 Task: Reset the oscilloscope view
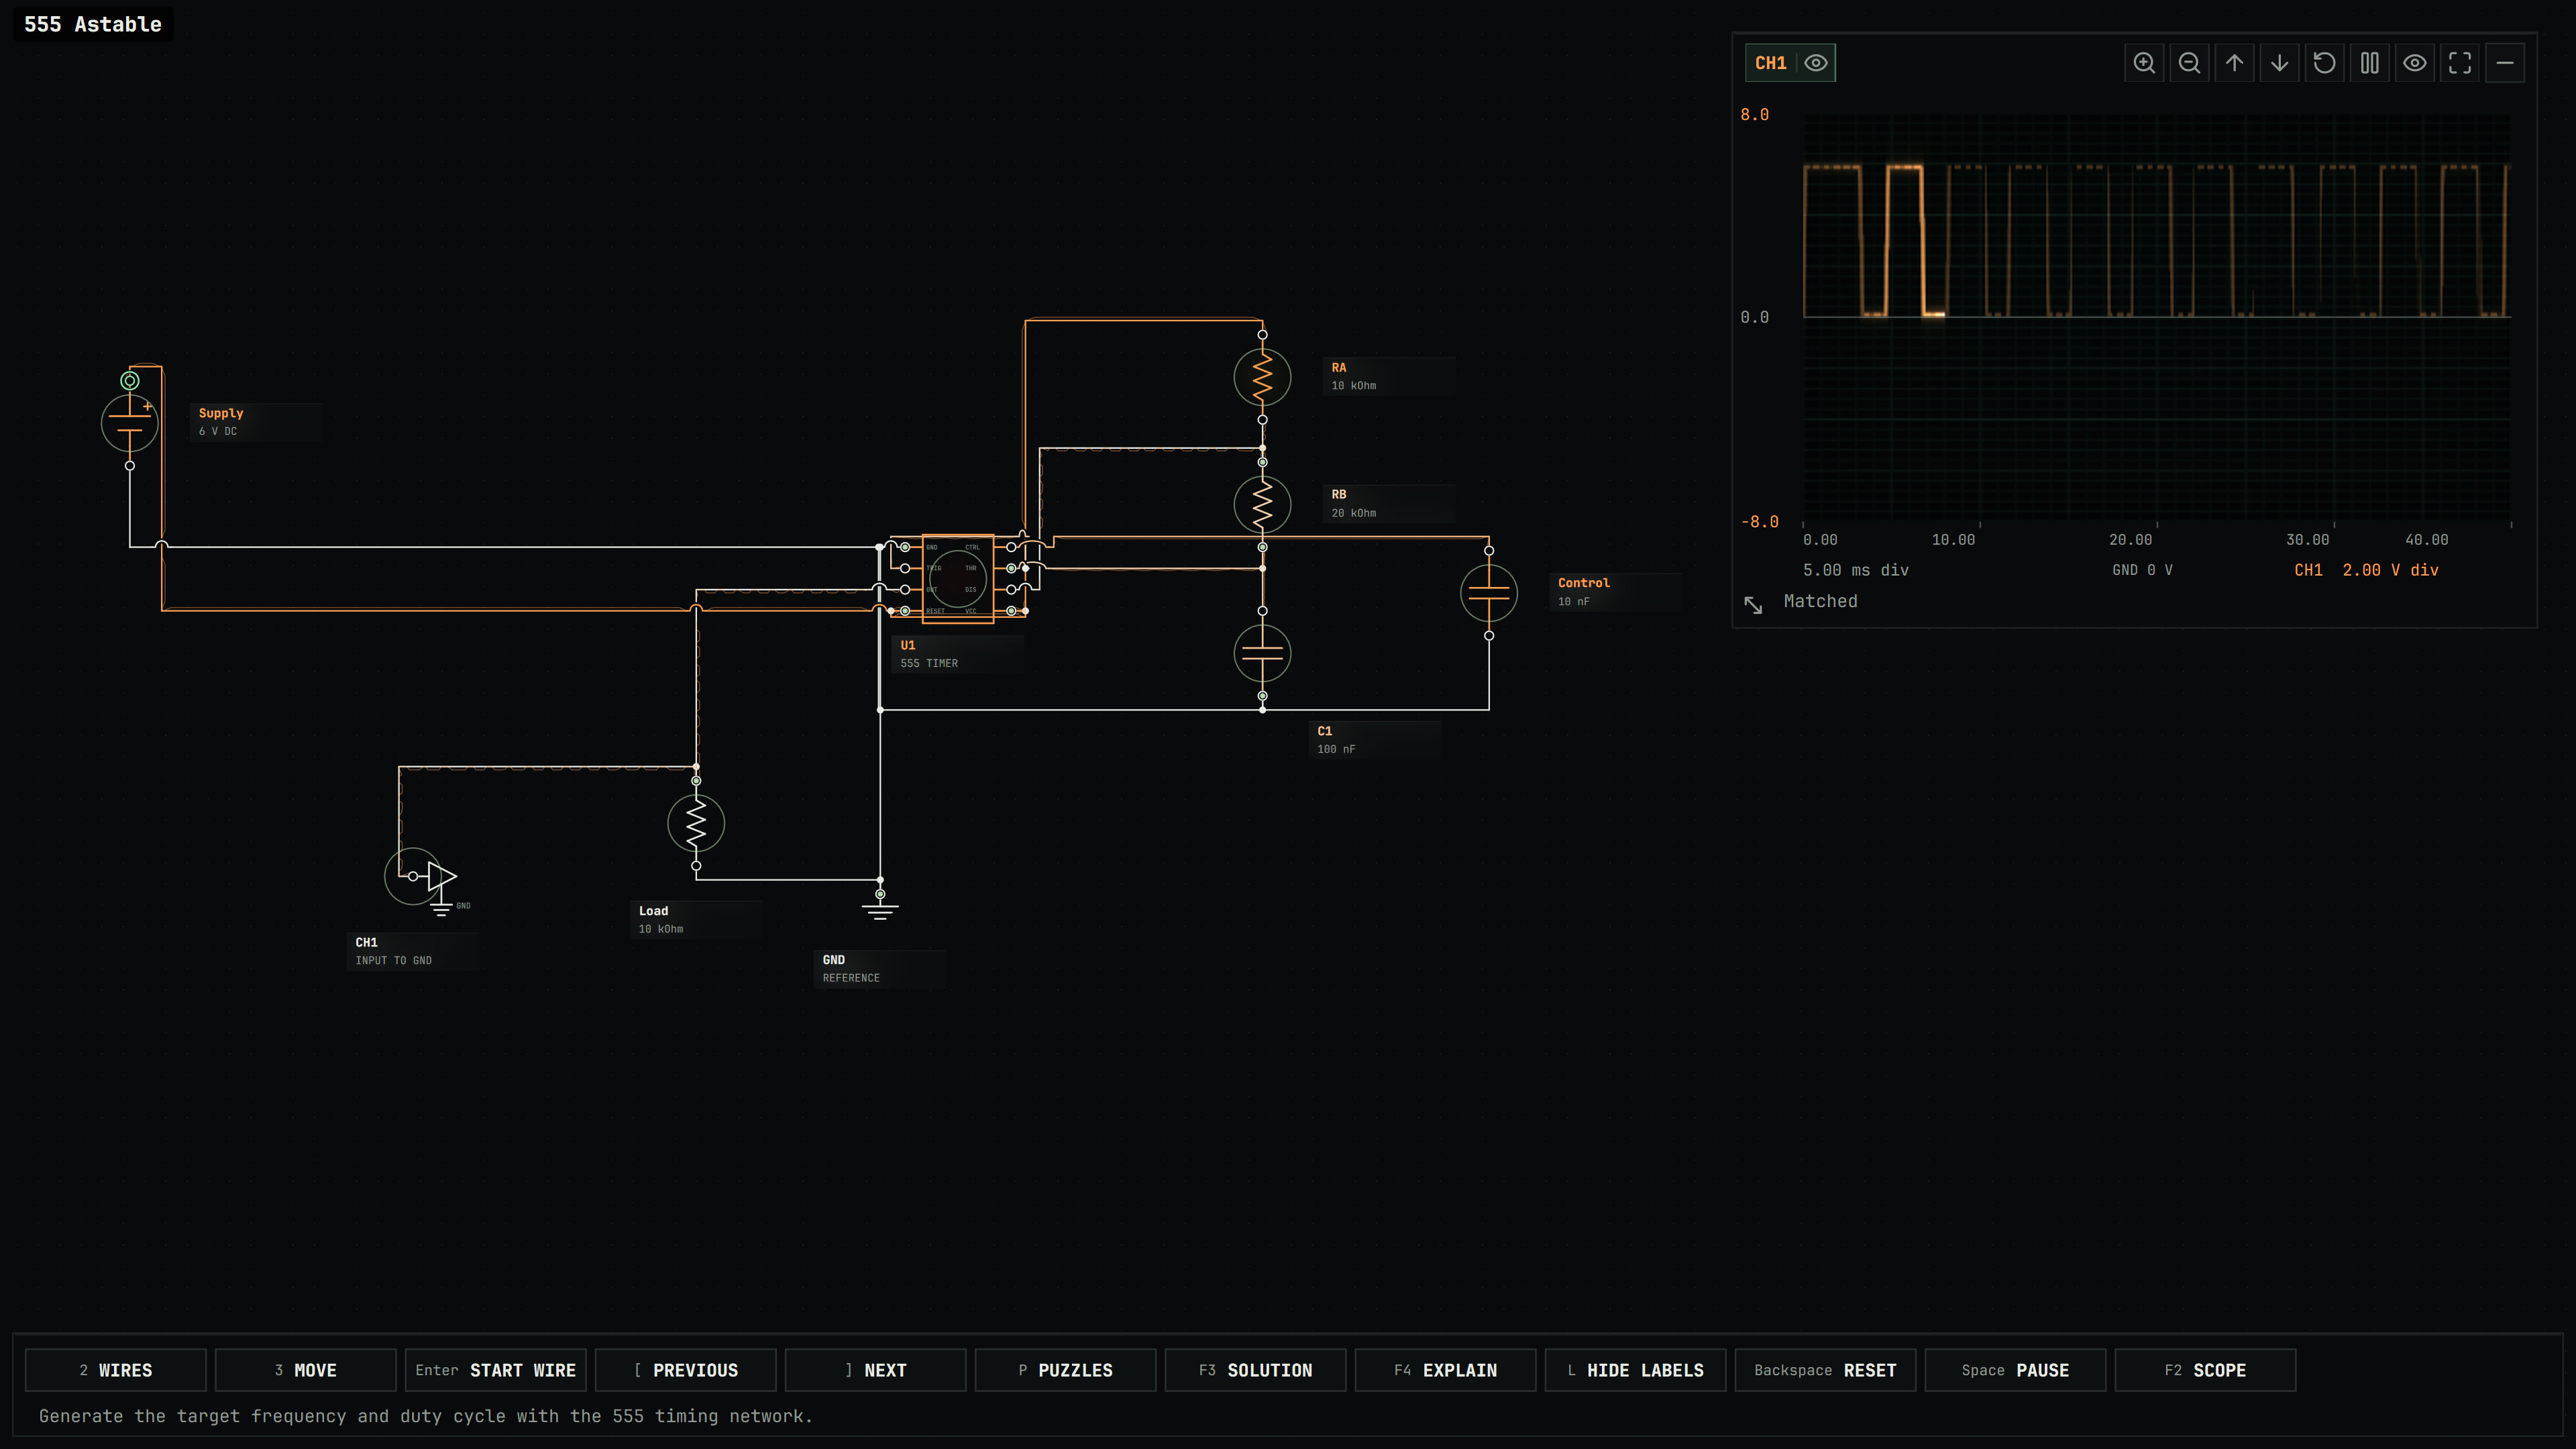[x=2324, y=63]
